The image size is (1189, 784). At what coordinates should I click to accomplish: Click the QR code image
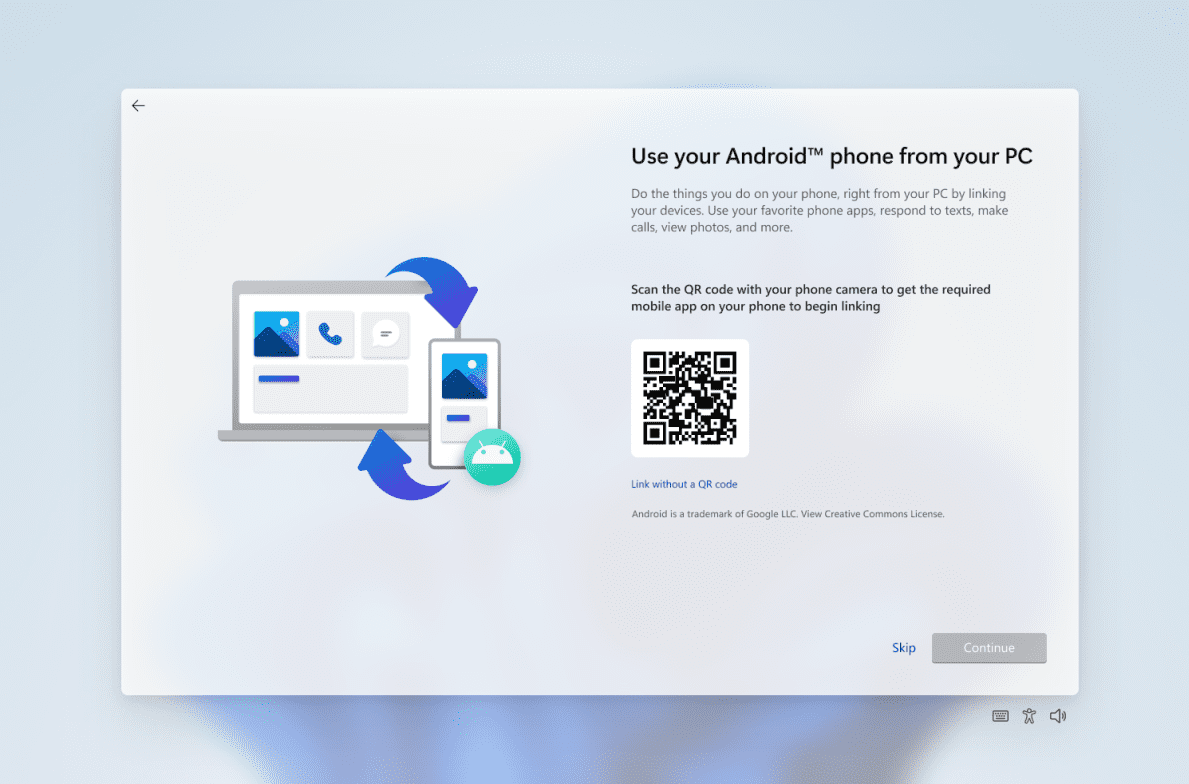690,398
